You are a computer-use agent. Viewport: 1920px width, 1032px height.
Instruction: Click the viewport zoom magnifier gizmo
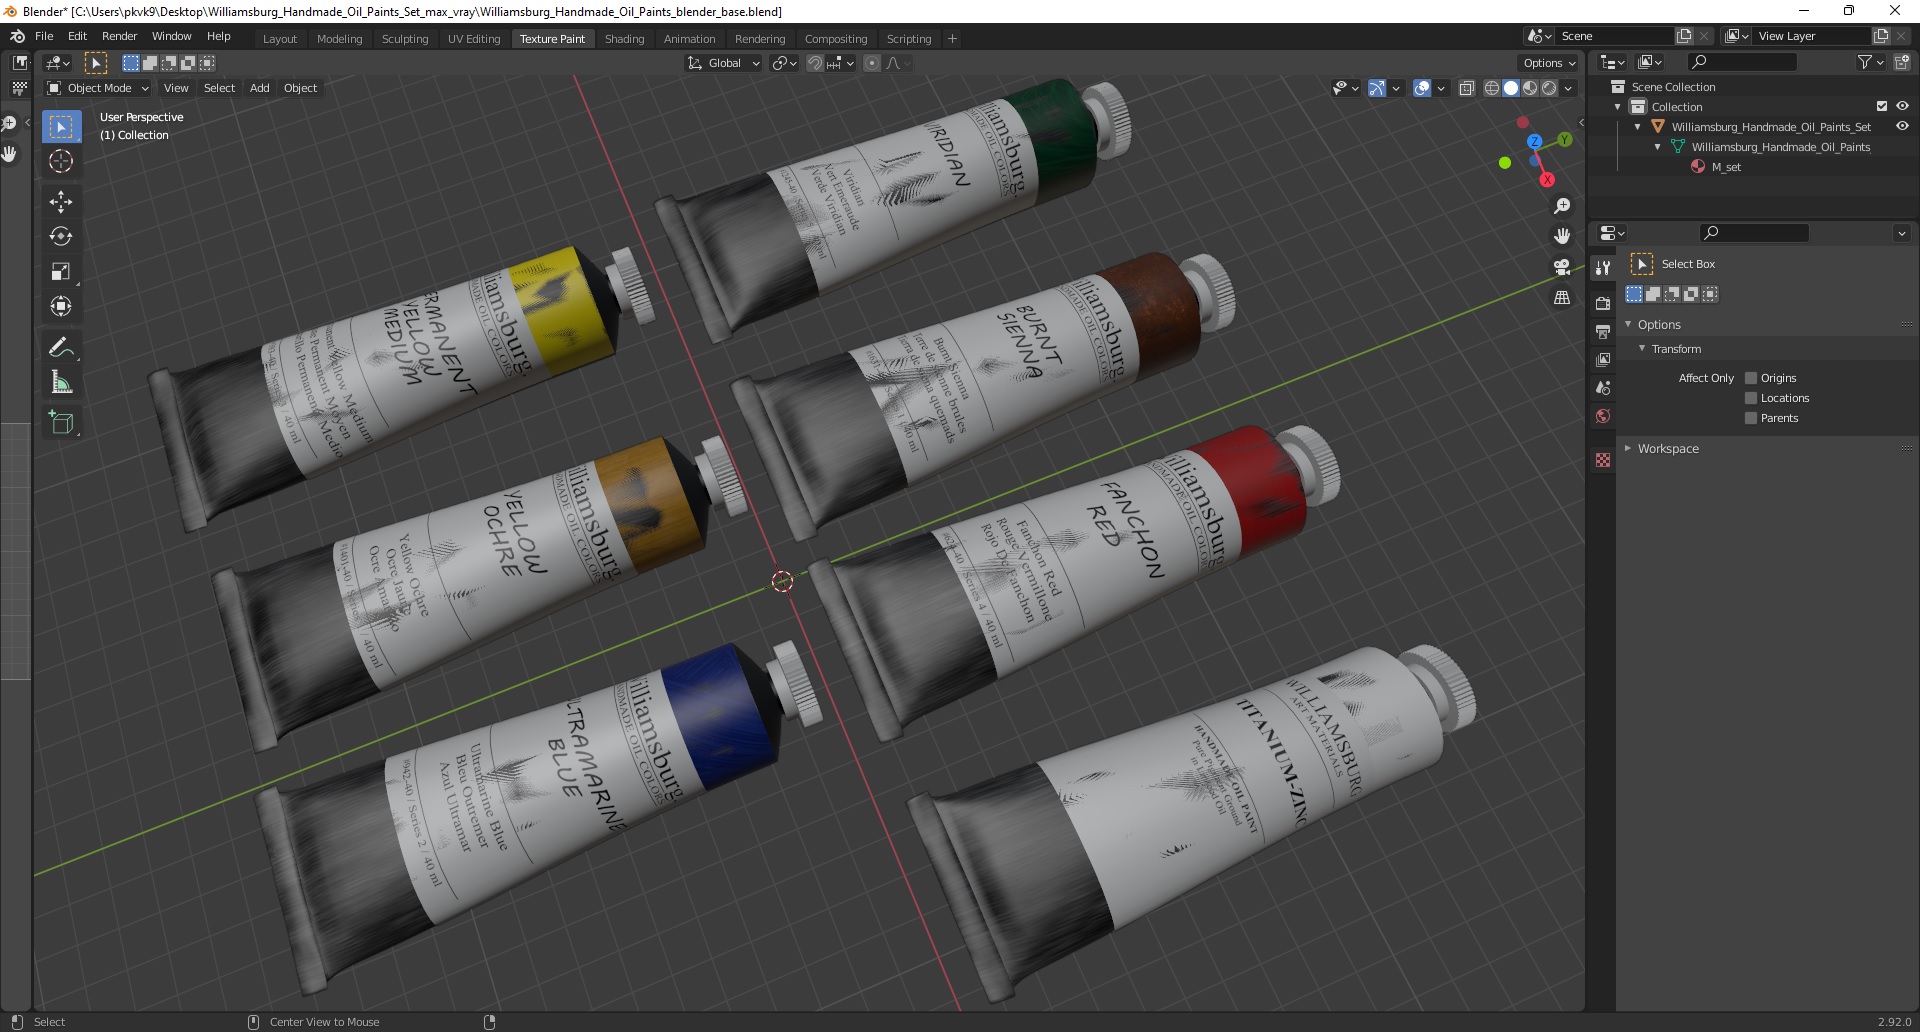pos(1562,206)
